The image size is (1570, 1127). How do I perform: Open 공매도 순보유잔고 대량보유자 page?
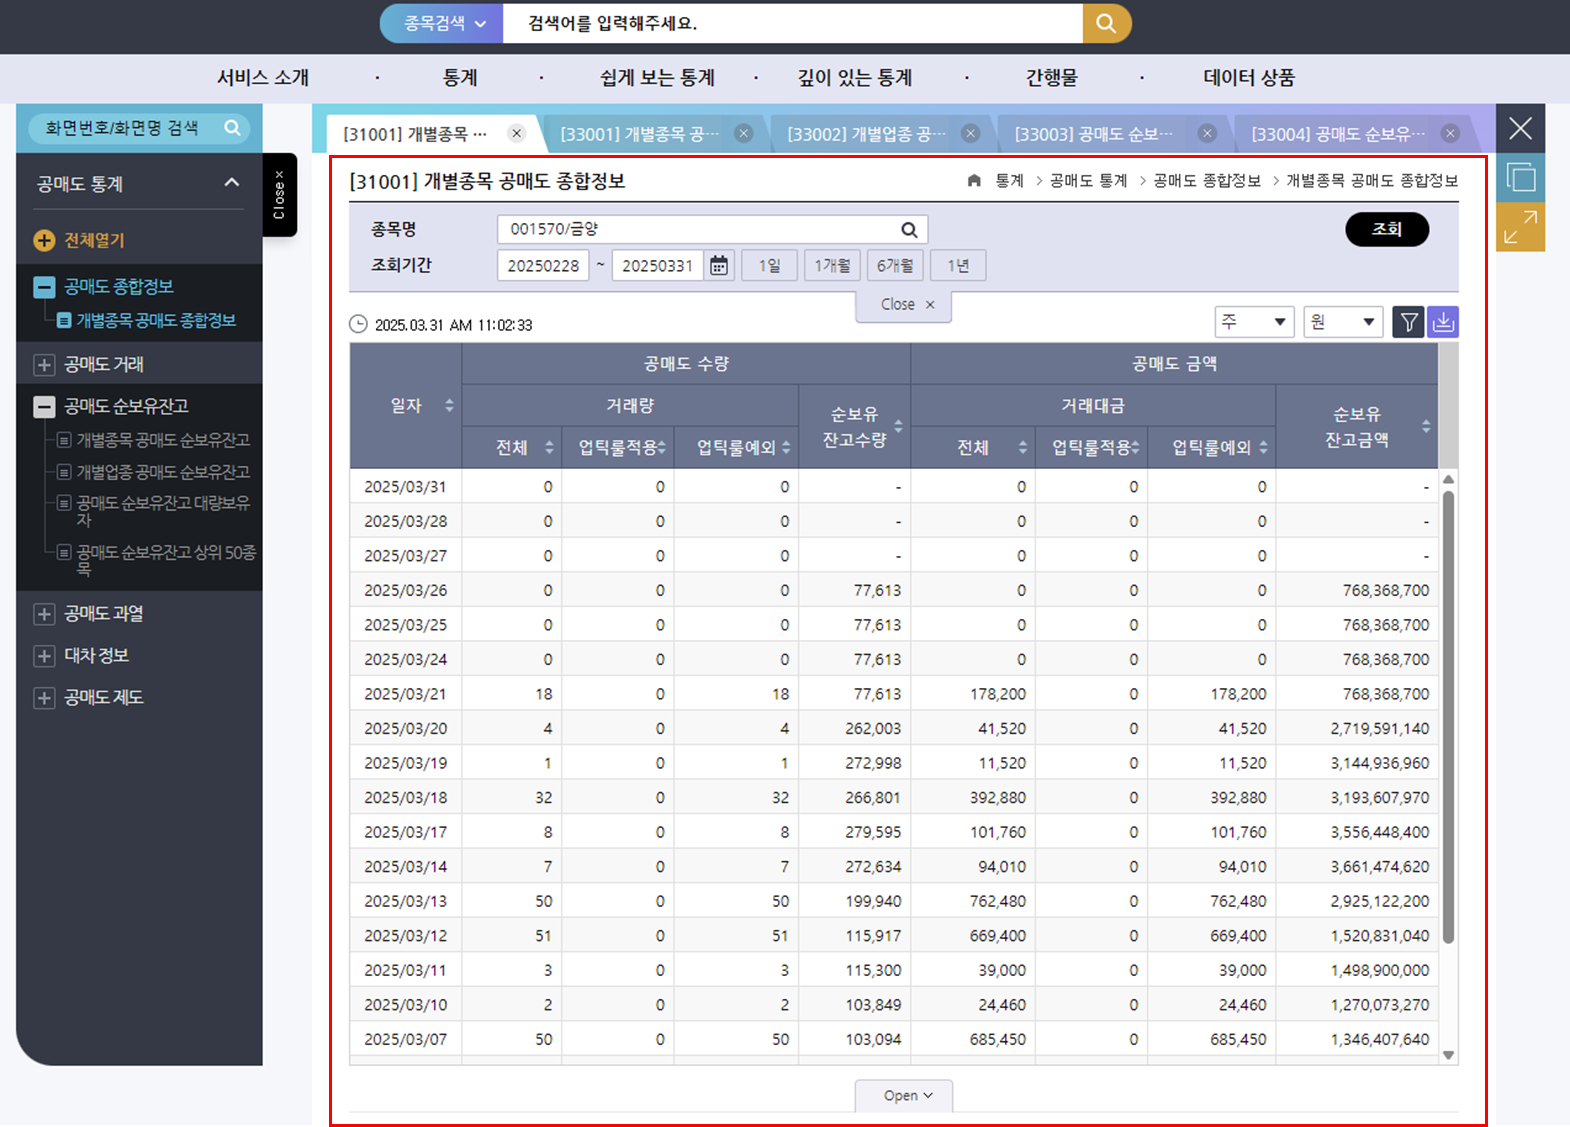(x=163, y=511)
